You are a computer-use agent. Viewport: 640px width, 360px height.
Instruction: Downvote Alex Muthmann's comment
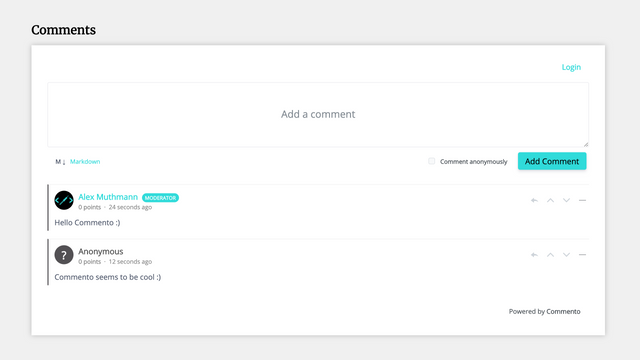point(566,200)
